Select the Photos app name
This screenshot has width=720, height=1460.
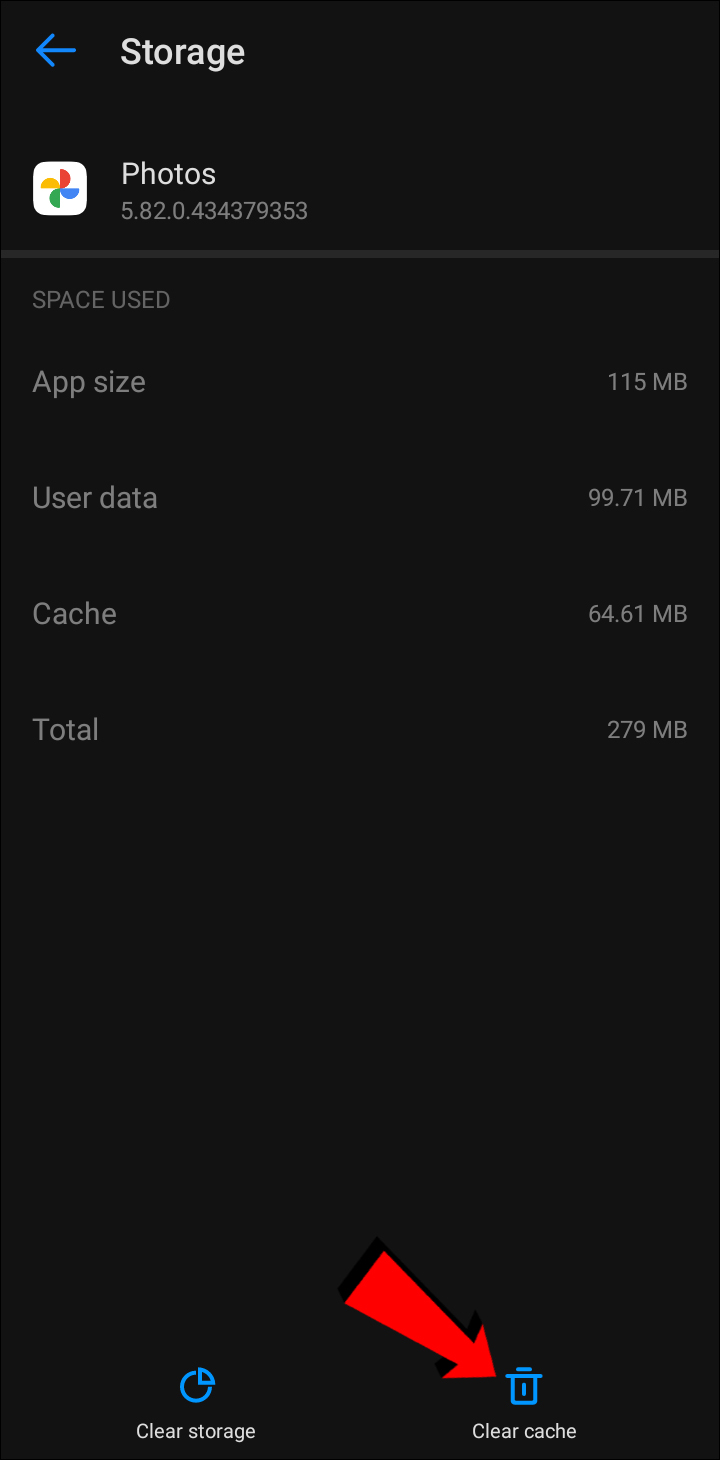coord(168,174)
